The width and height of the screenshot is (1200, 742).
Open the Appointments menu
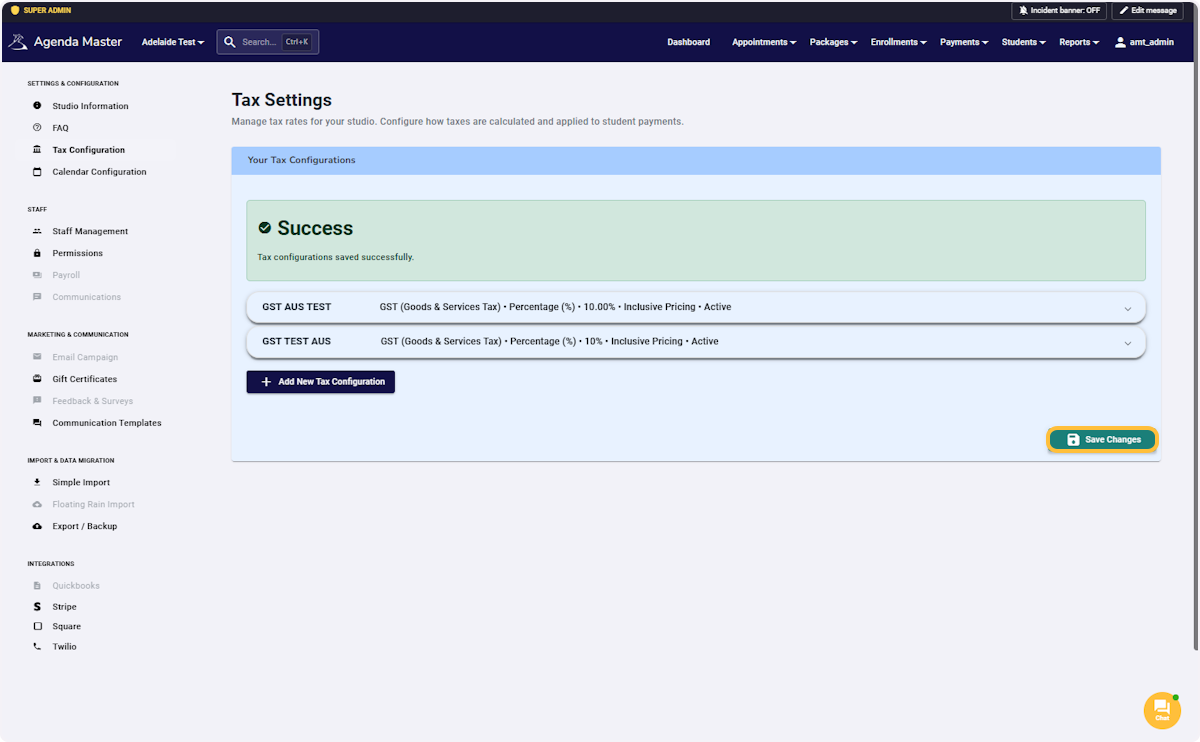pos(764,42)
